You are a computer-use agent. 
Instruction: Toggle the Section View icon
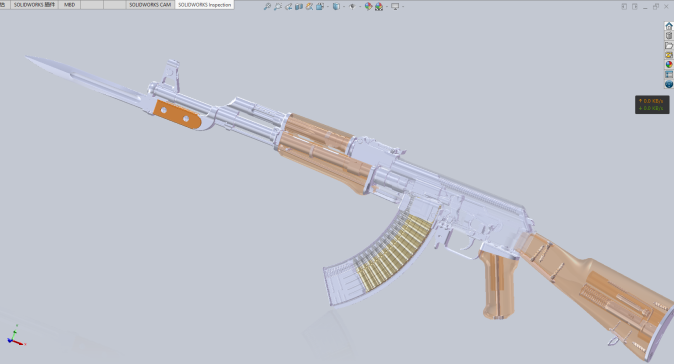pyautogui.click(x=299, y=6)
